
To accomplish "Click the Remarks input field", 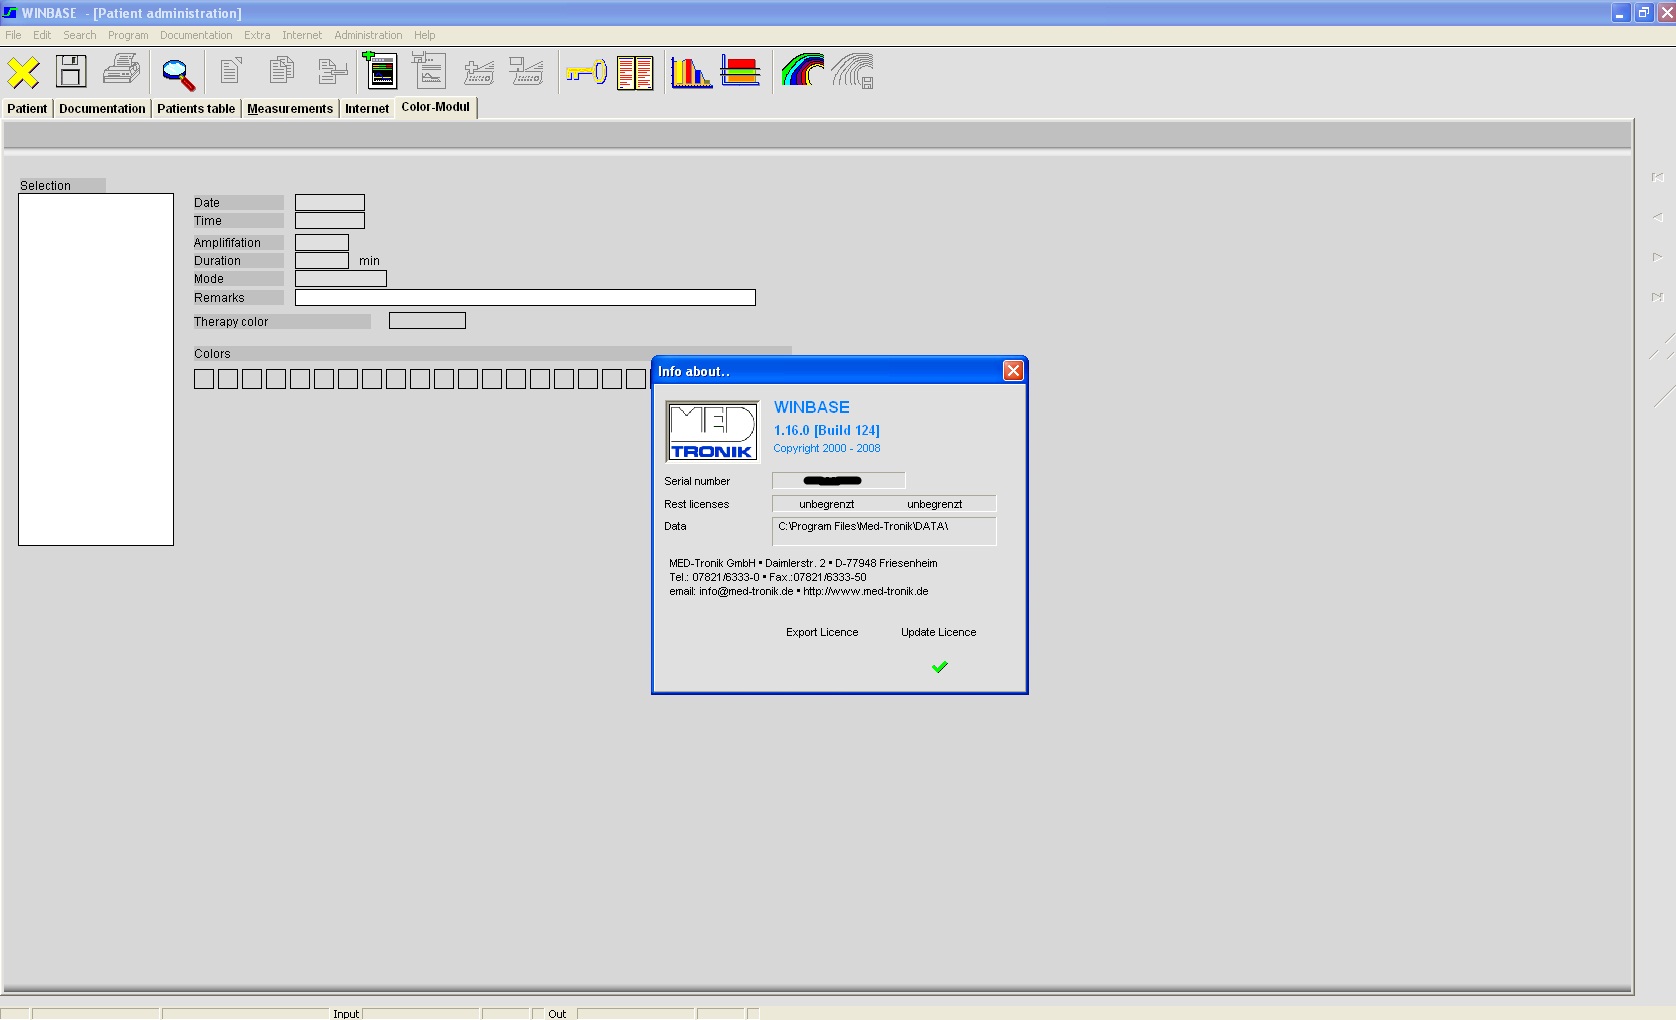I will 525,298.
